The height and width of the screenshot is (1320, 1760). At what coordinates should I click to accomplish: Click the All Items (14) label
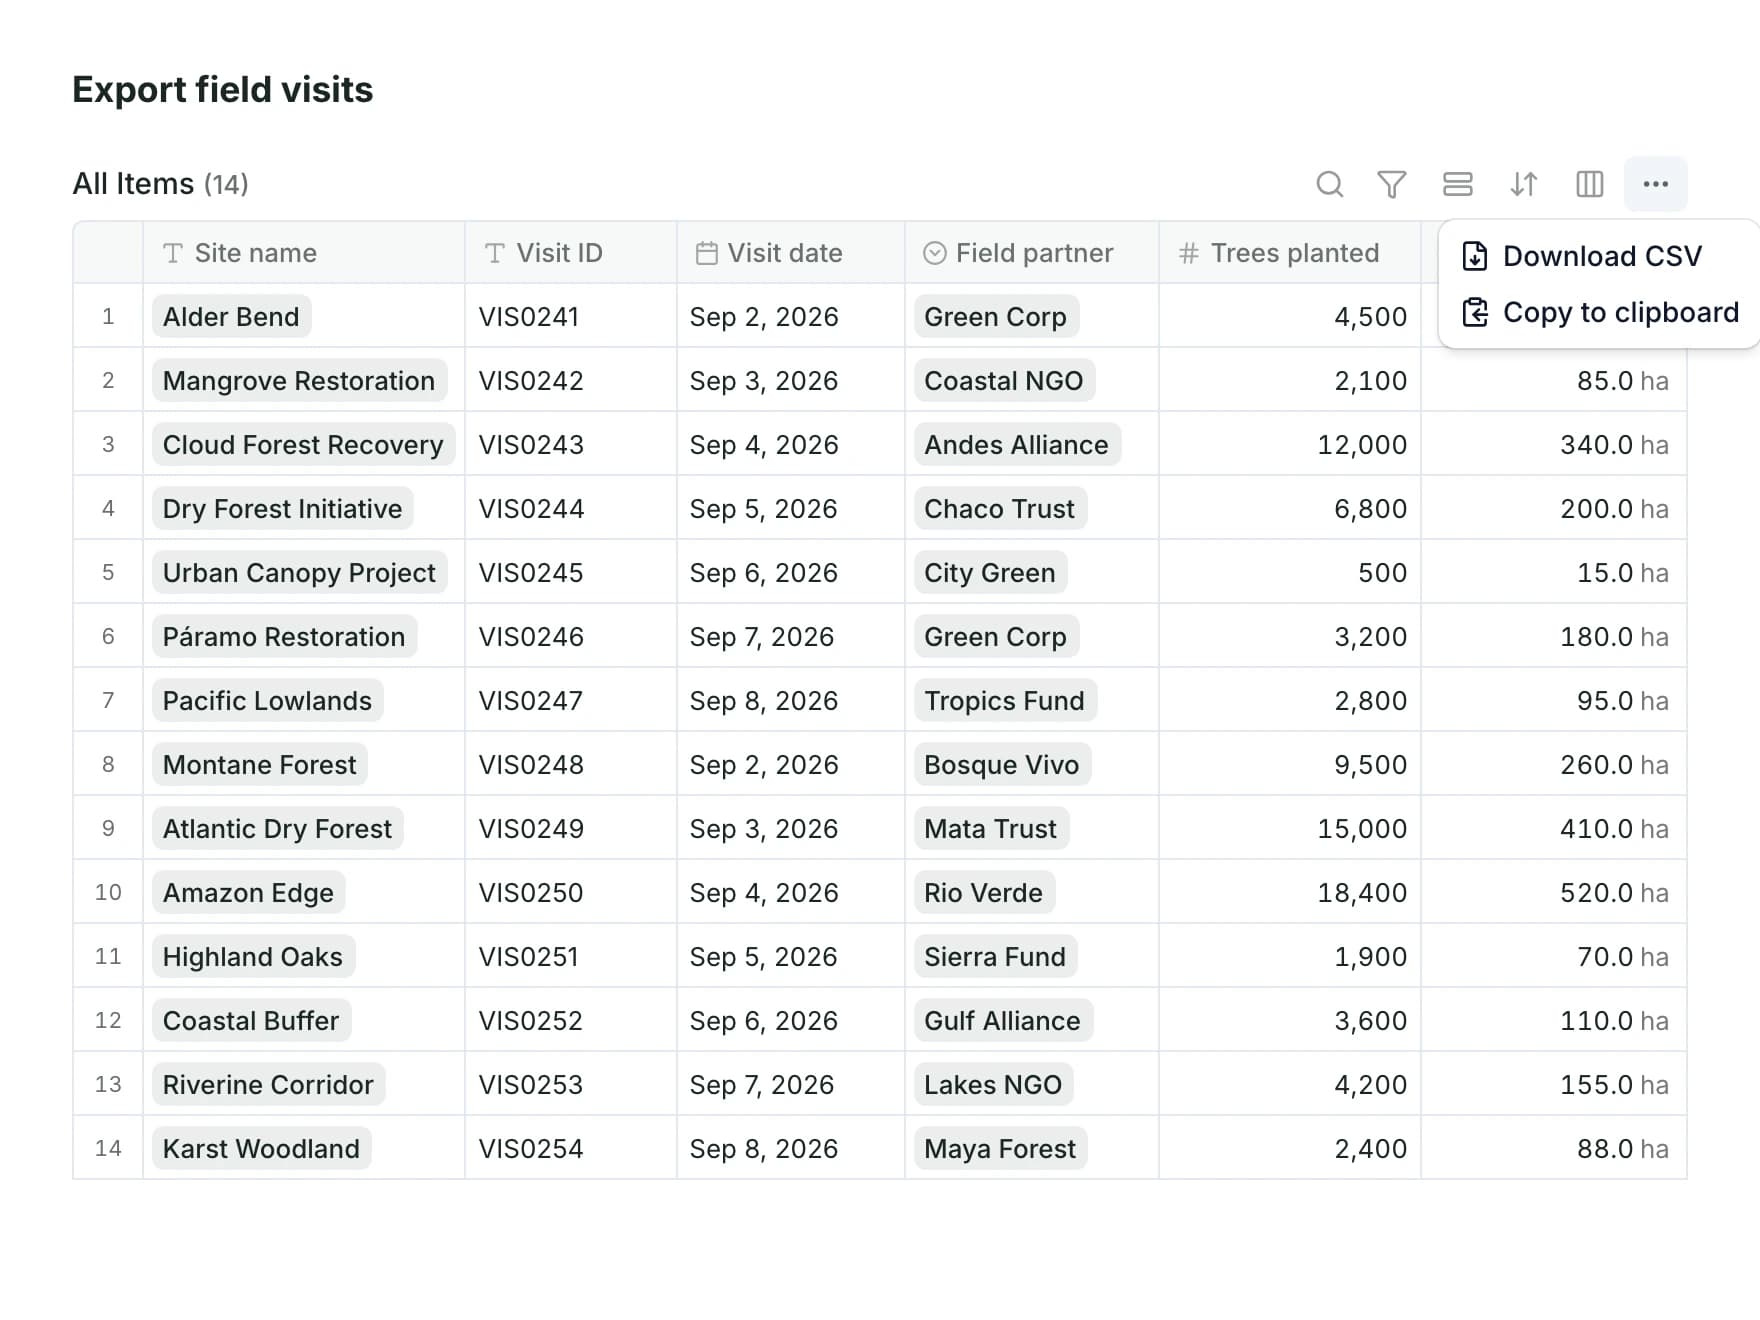160,184
